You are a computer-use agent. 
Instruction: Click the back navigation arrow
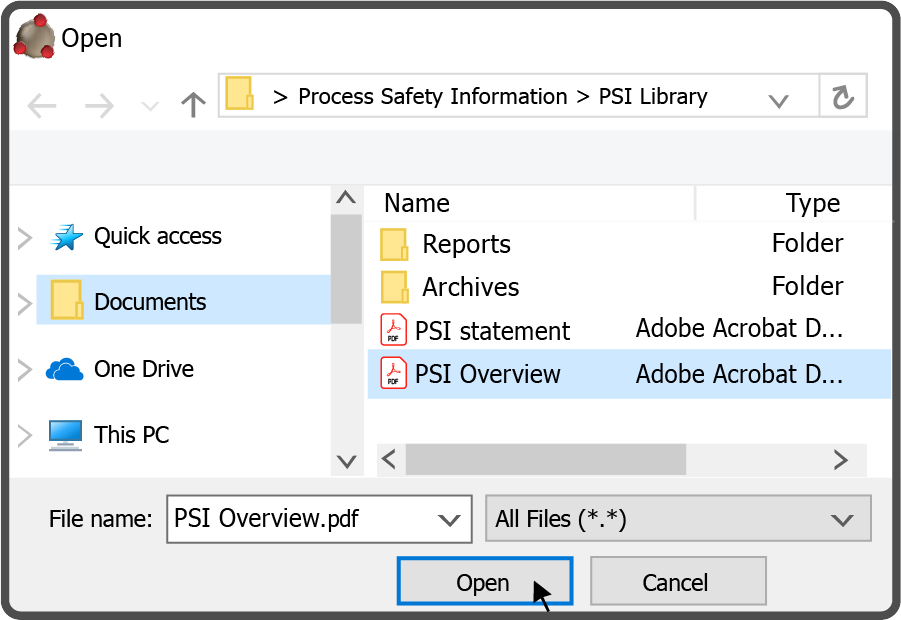42,105
